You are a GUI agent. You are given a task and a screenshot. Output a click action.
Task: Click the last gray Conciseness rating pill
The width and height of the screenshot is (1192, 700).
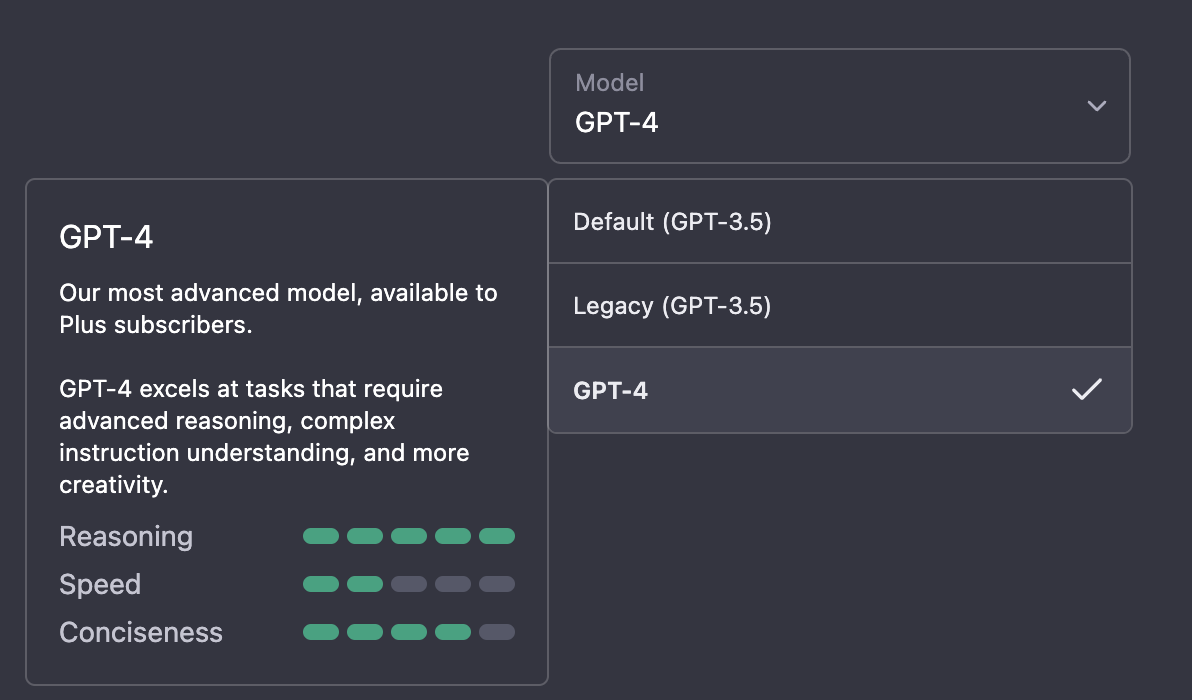[x=497, y=632]
